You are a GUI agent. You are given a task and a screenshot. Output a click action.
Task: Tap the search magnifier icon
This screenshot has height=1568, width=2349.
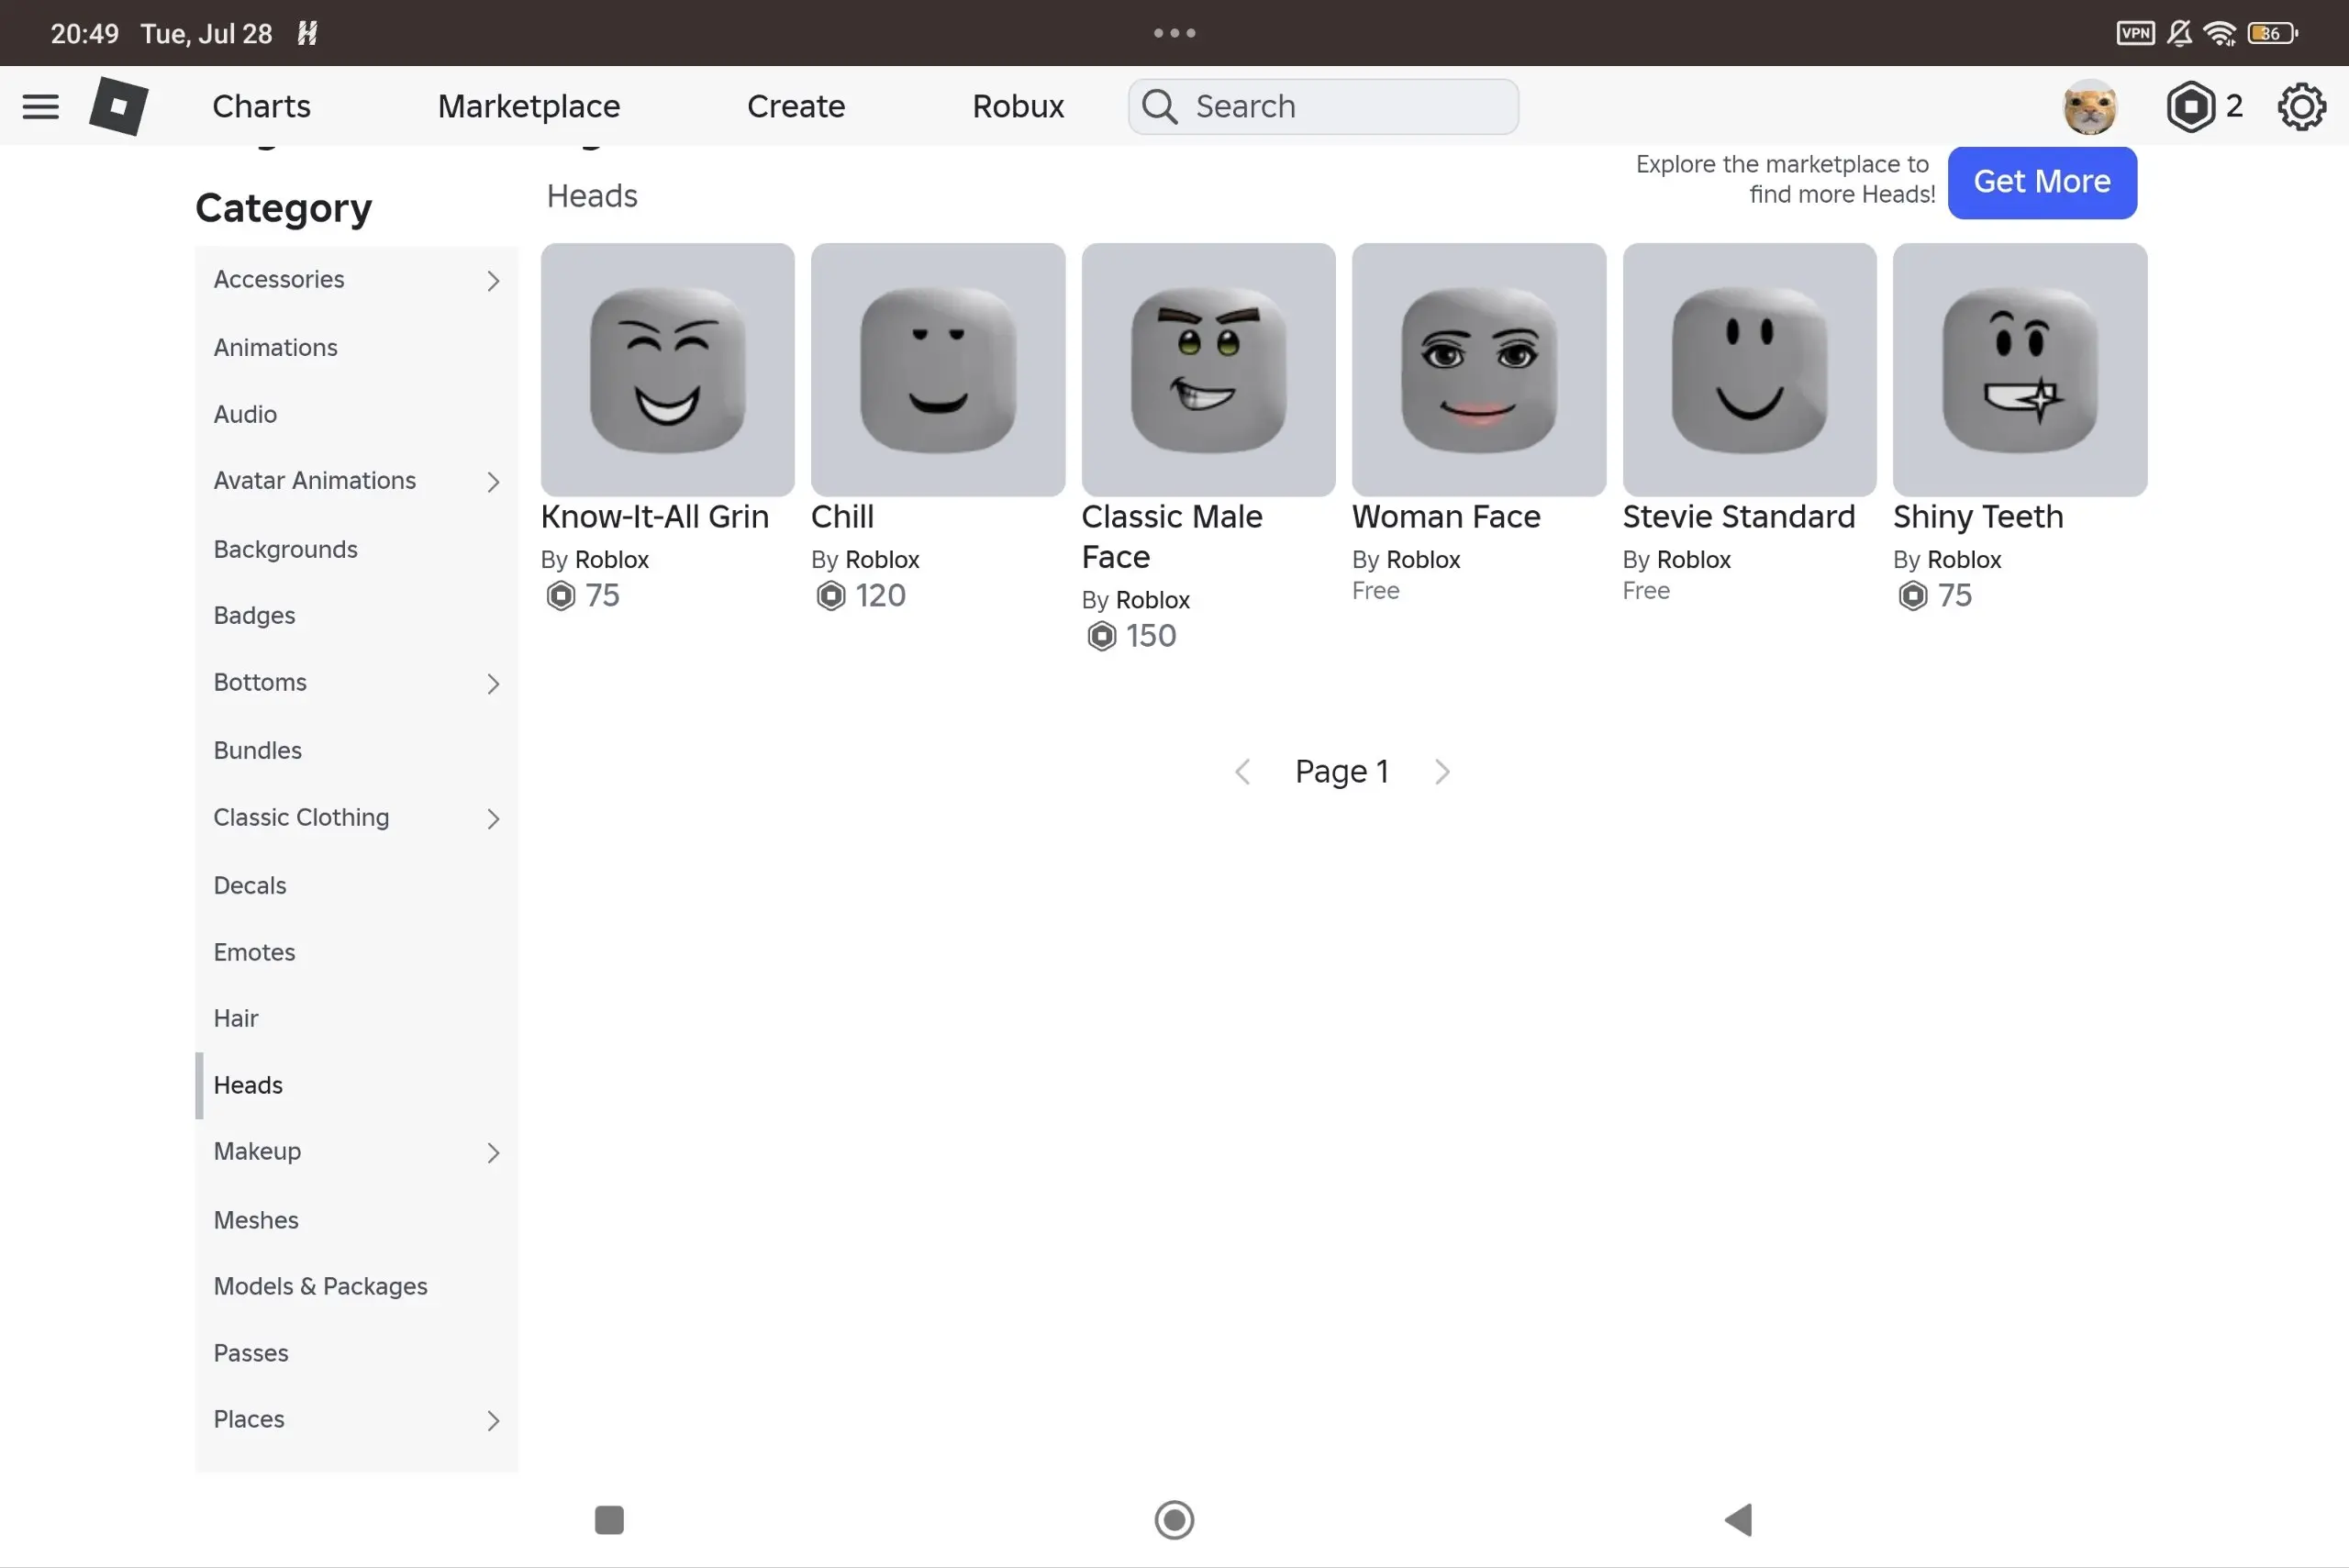[x=1160, y=106]
